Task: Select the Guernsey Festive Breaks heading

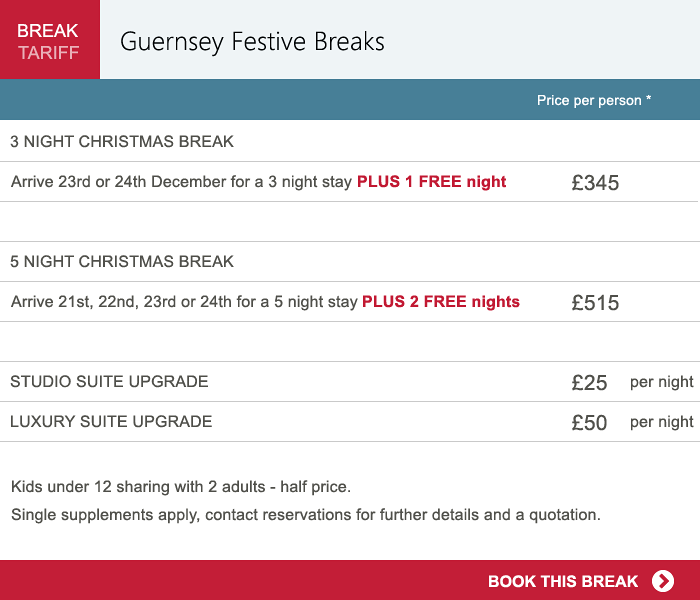Action: 252,42
